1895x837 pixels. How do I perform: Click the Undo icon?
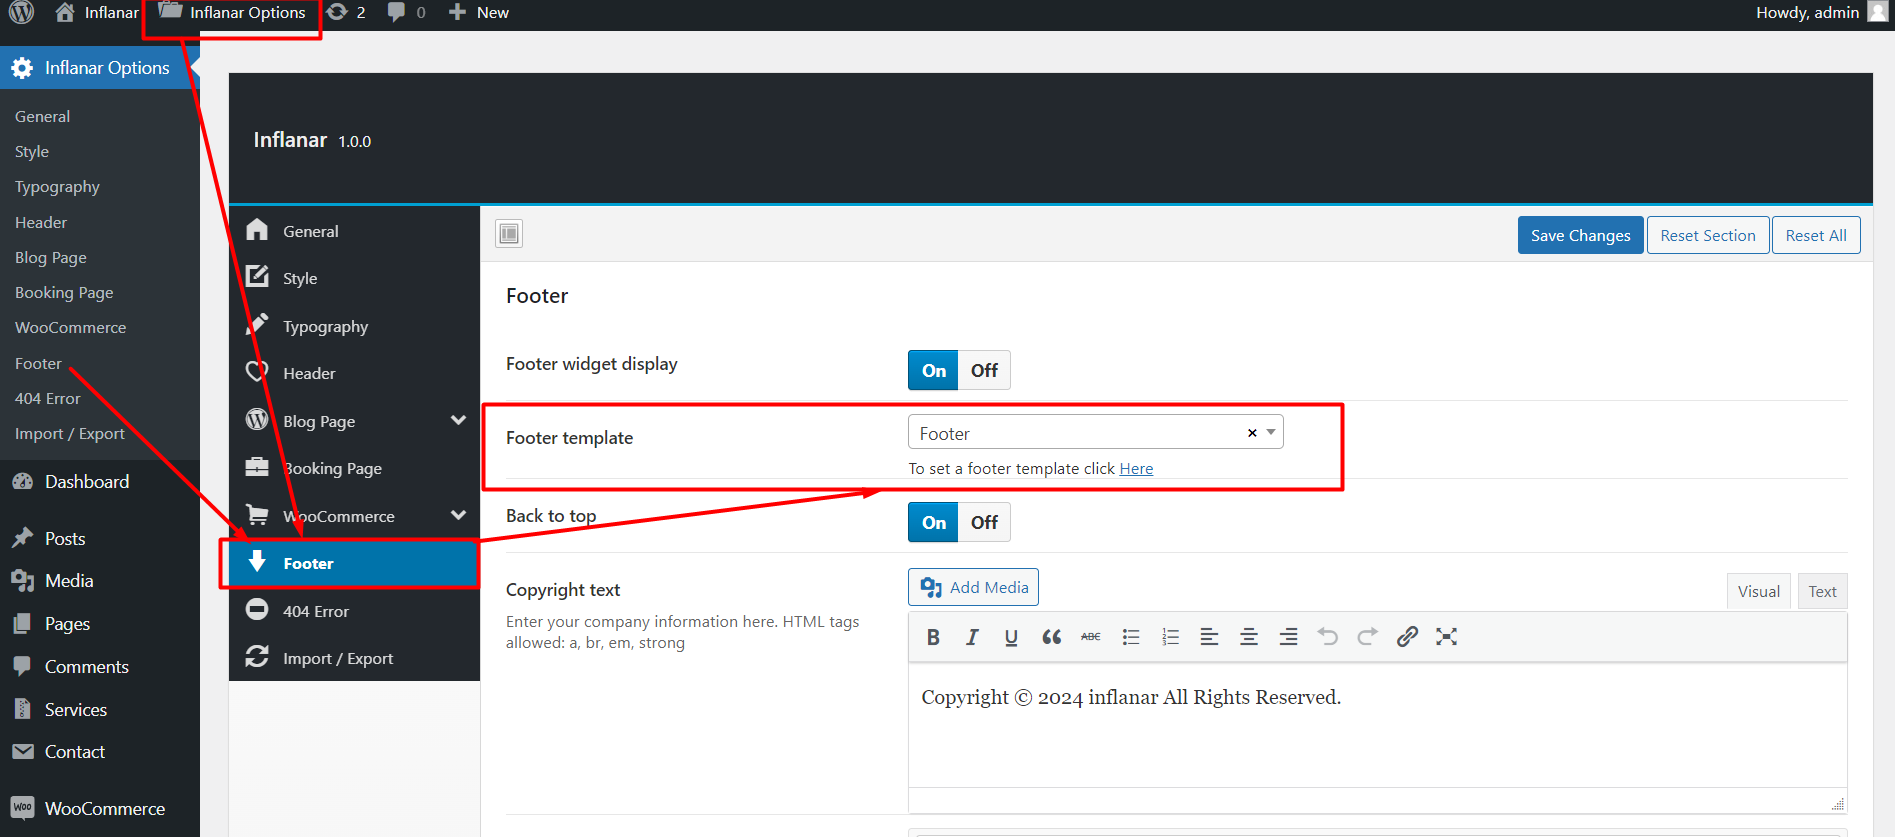1328,637
